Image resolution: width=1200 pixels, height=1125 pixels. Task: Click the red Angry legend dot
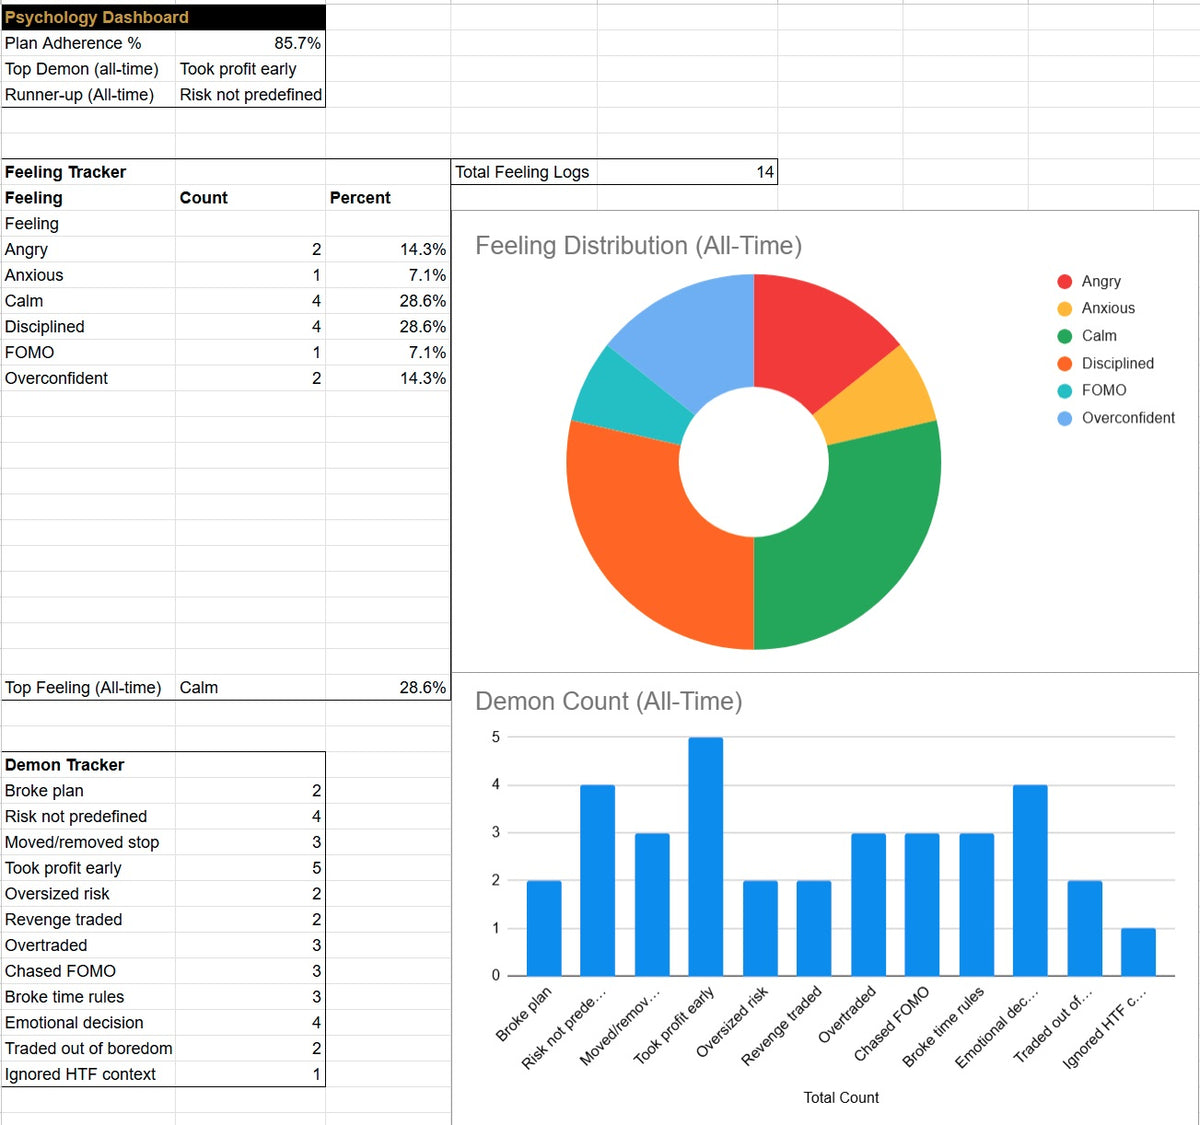click(x=1064, y=282)
